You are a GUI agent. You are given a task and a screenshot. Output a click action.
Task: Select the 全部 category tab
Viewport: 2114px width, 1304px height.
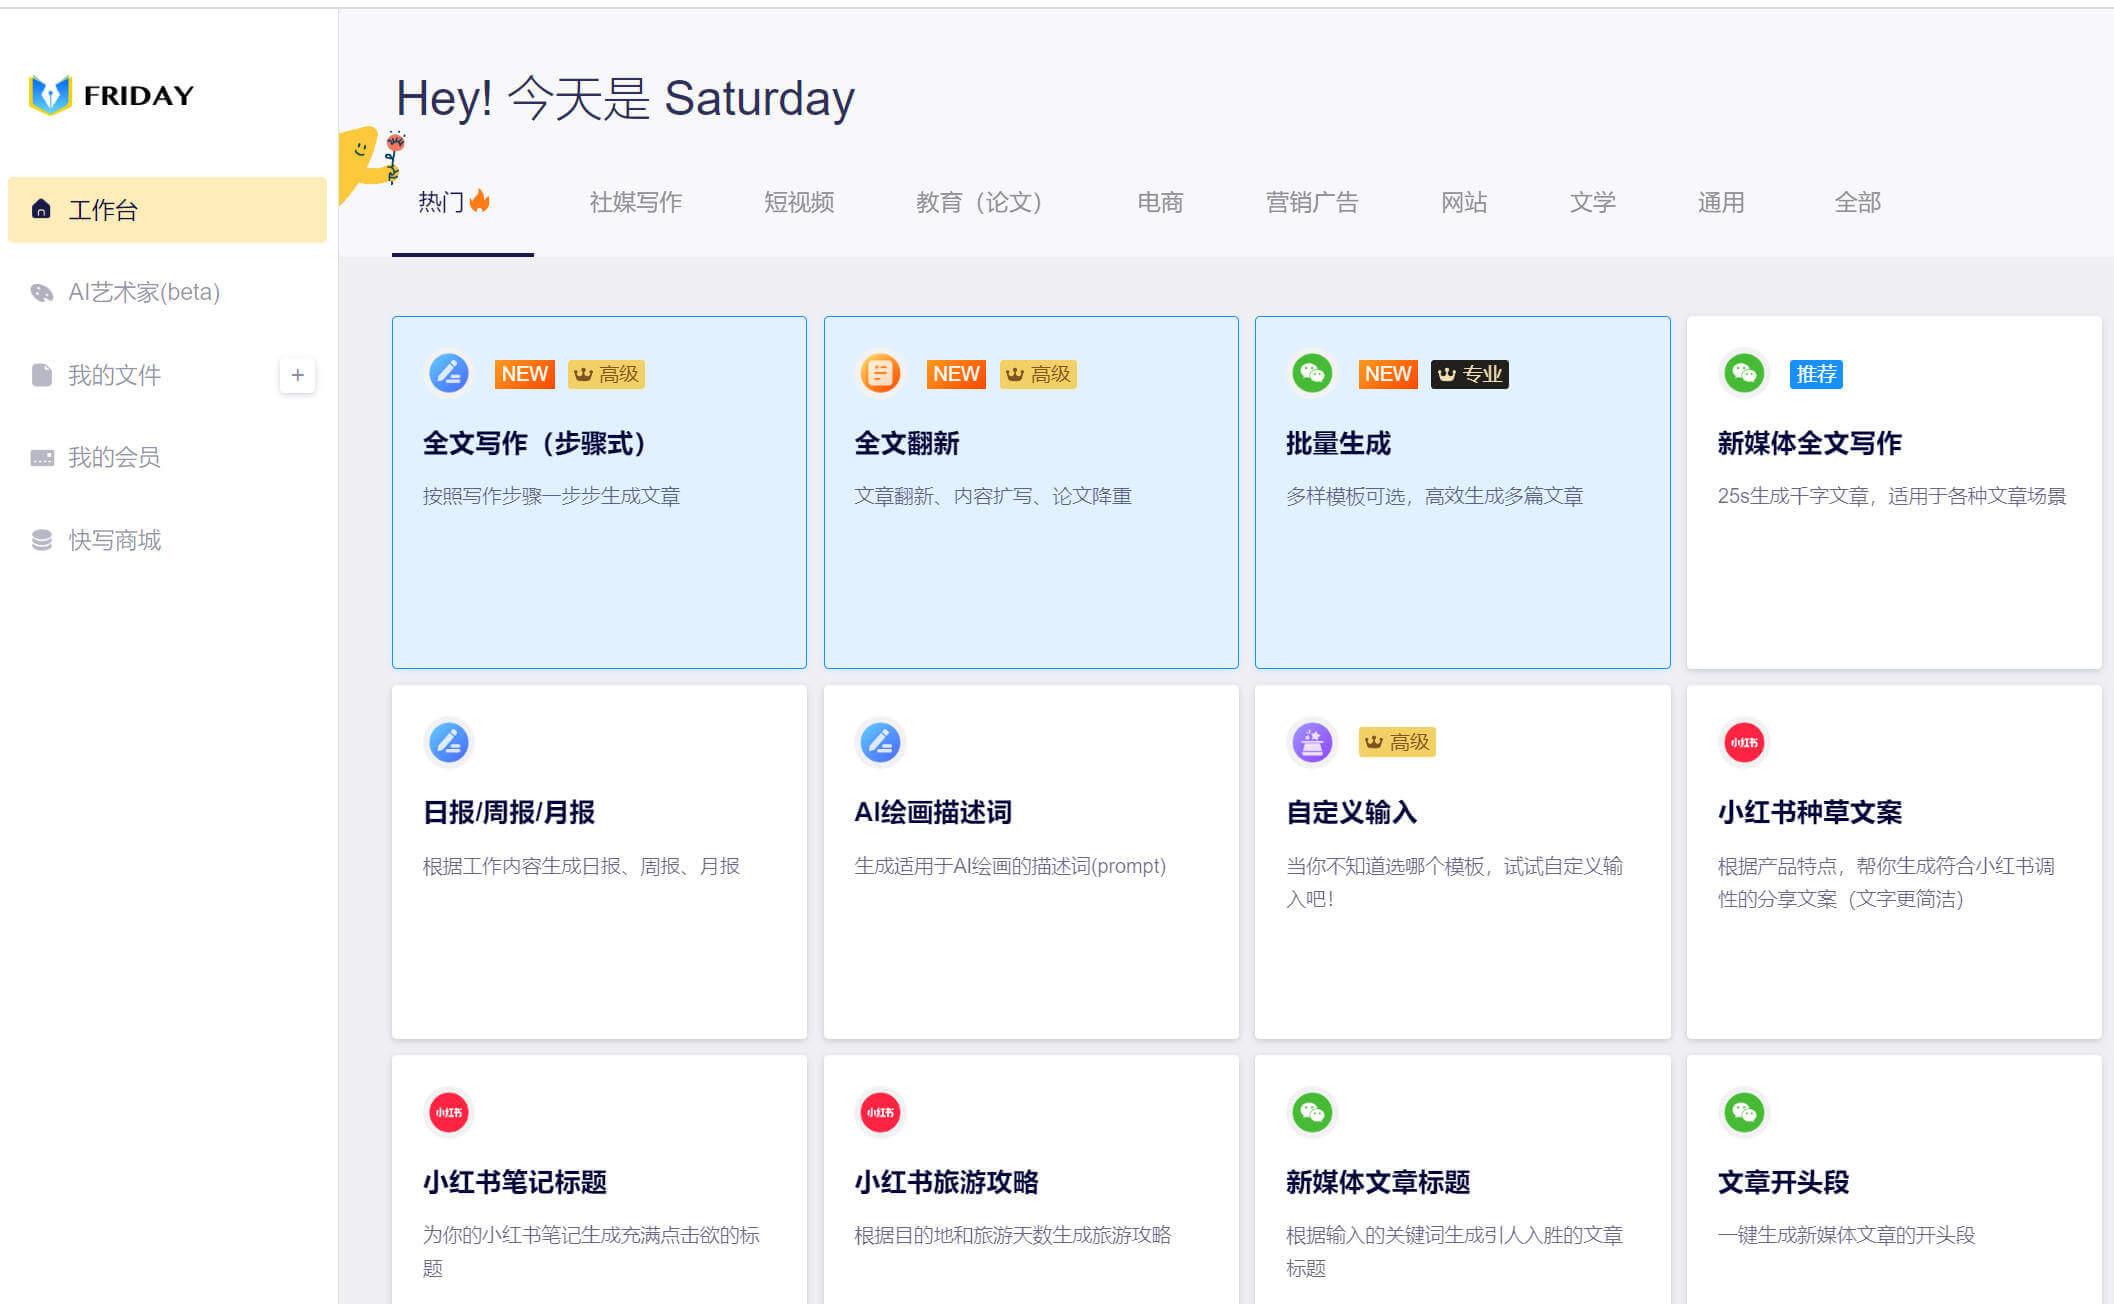pos(1857,203)
